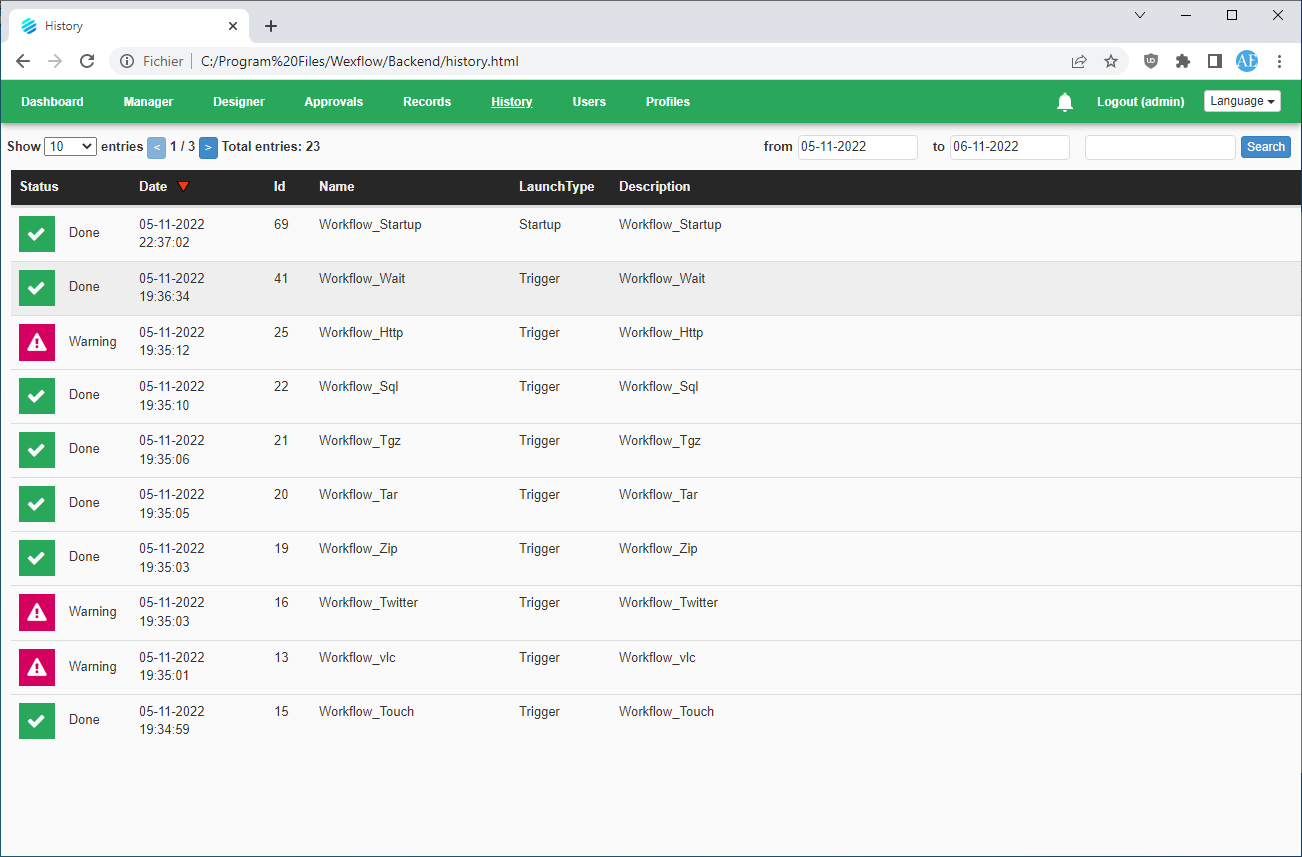Click the from date field
1302x857 pixels.
pos(857,147)
